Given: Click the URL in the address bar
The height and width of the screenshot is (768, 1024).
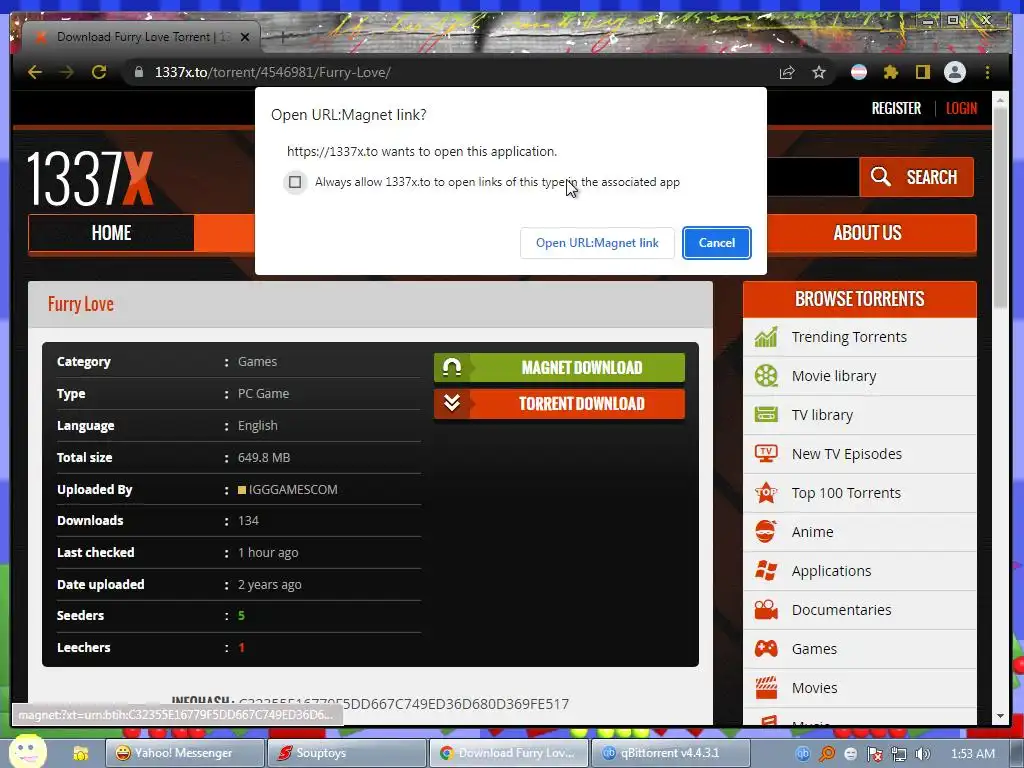Looking at the screenshot, I should click(x=272, y=72).
